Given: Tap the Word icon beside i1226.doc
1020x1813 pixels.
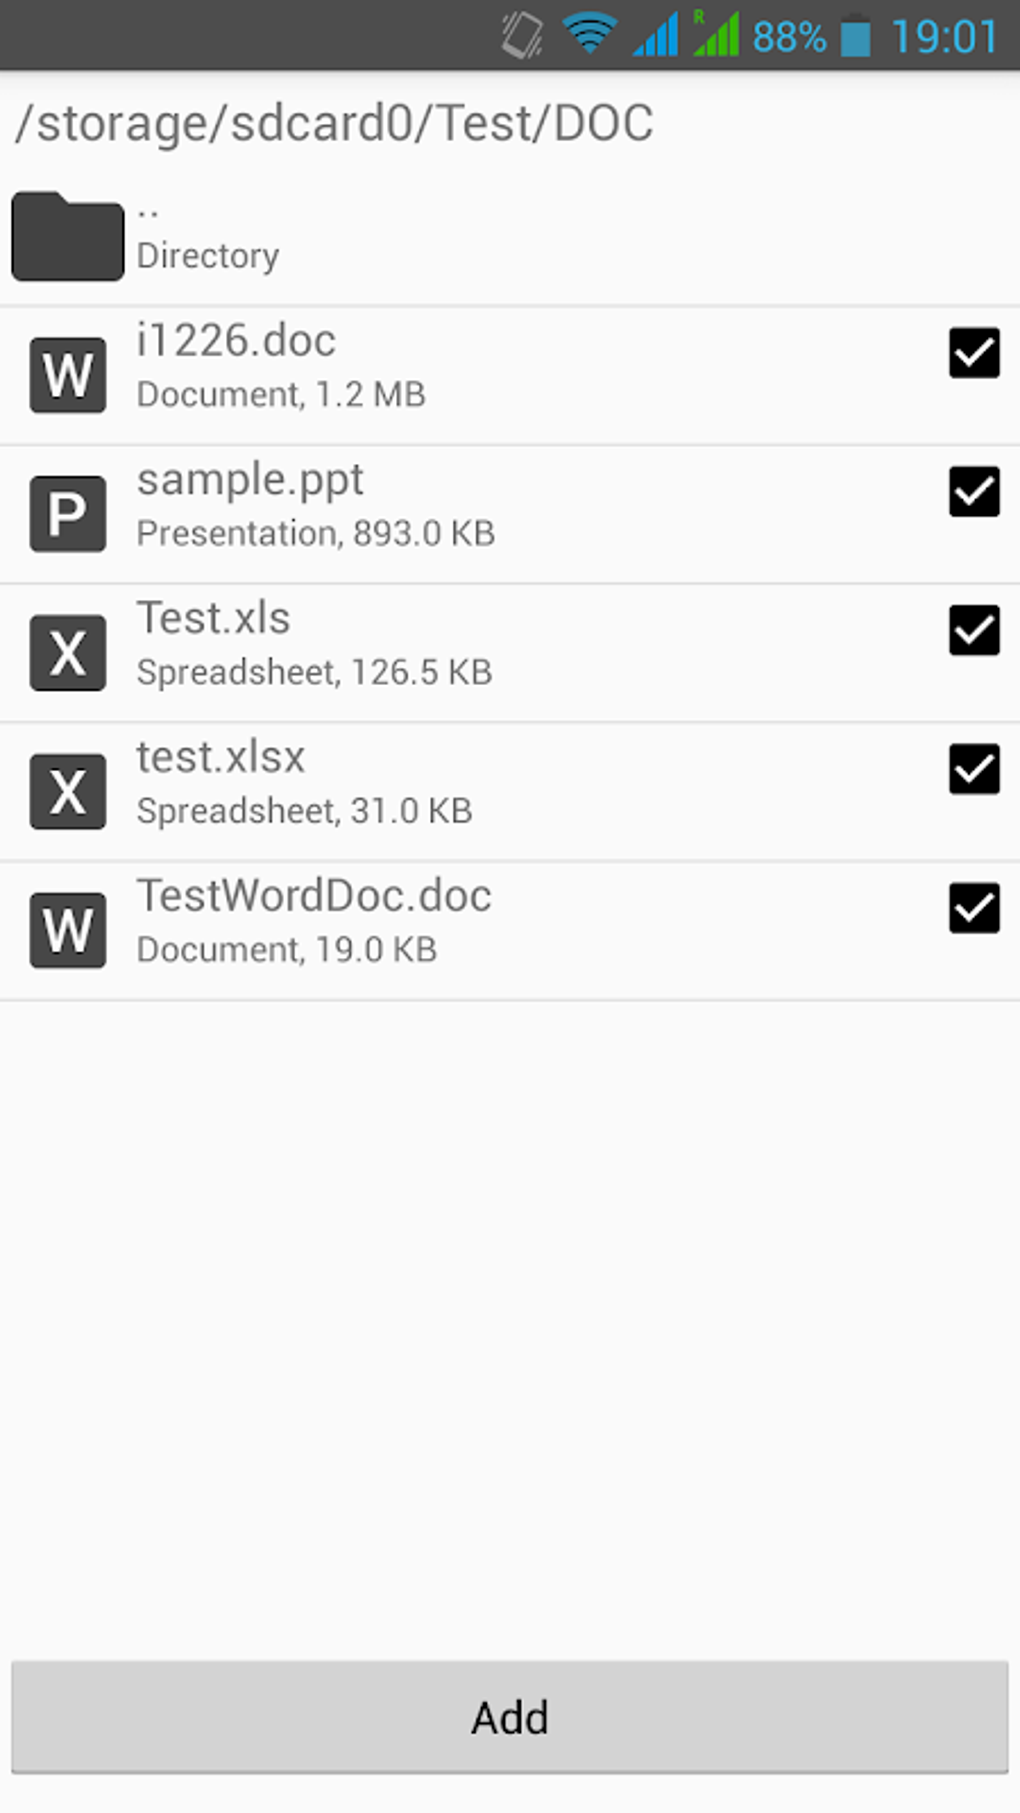Looking at the screenshot, I should click(67, 375).
